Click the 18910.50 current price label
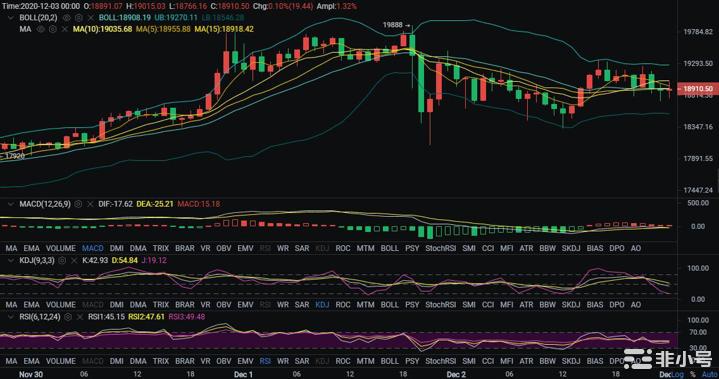The width and height of the screenshot is (719, 379). [697, 88]
